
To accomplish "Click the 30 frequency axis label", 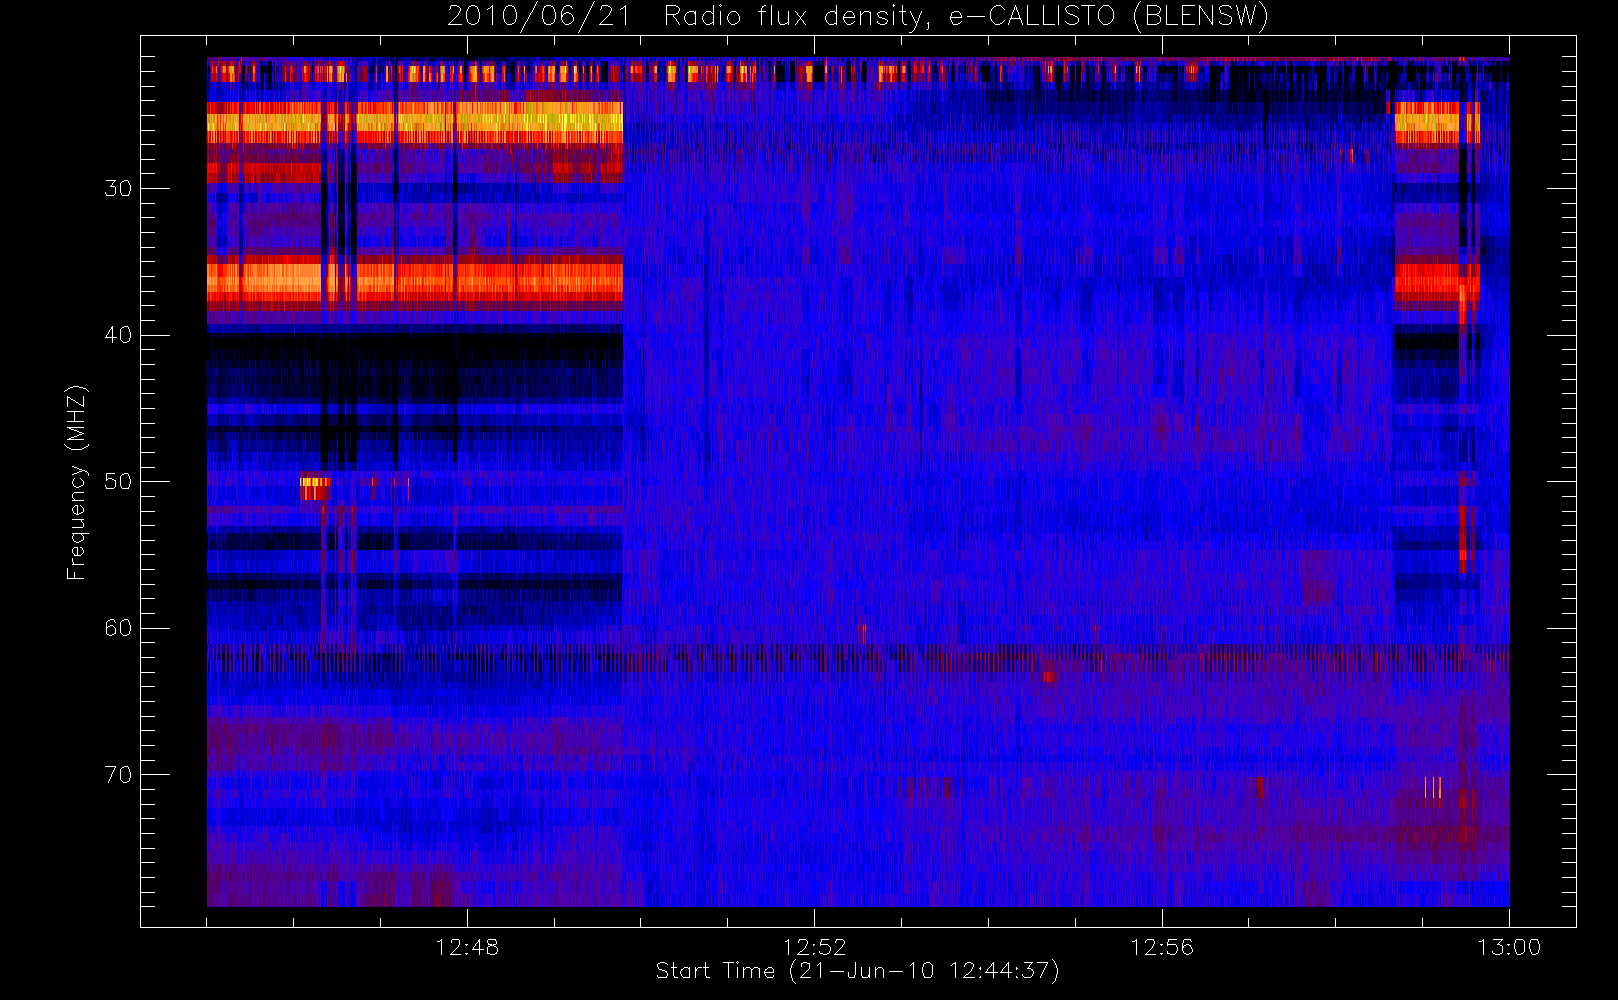I will 118,188.
